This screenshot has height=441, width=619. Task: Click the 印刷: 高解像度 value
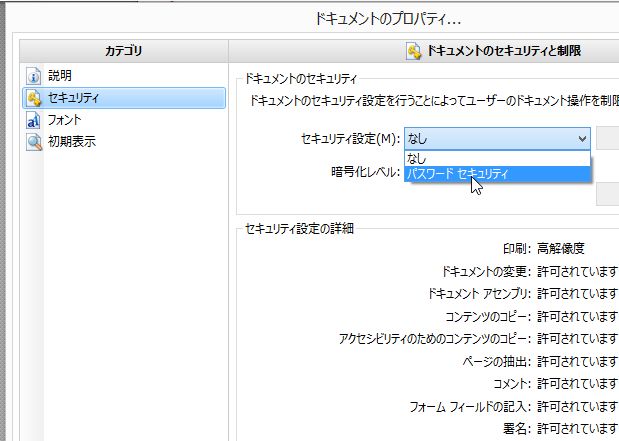561,248
